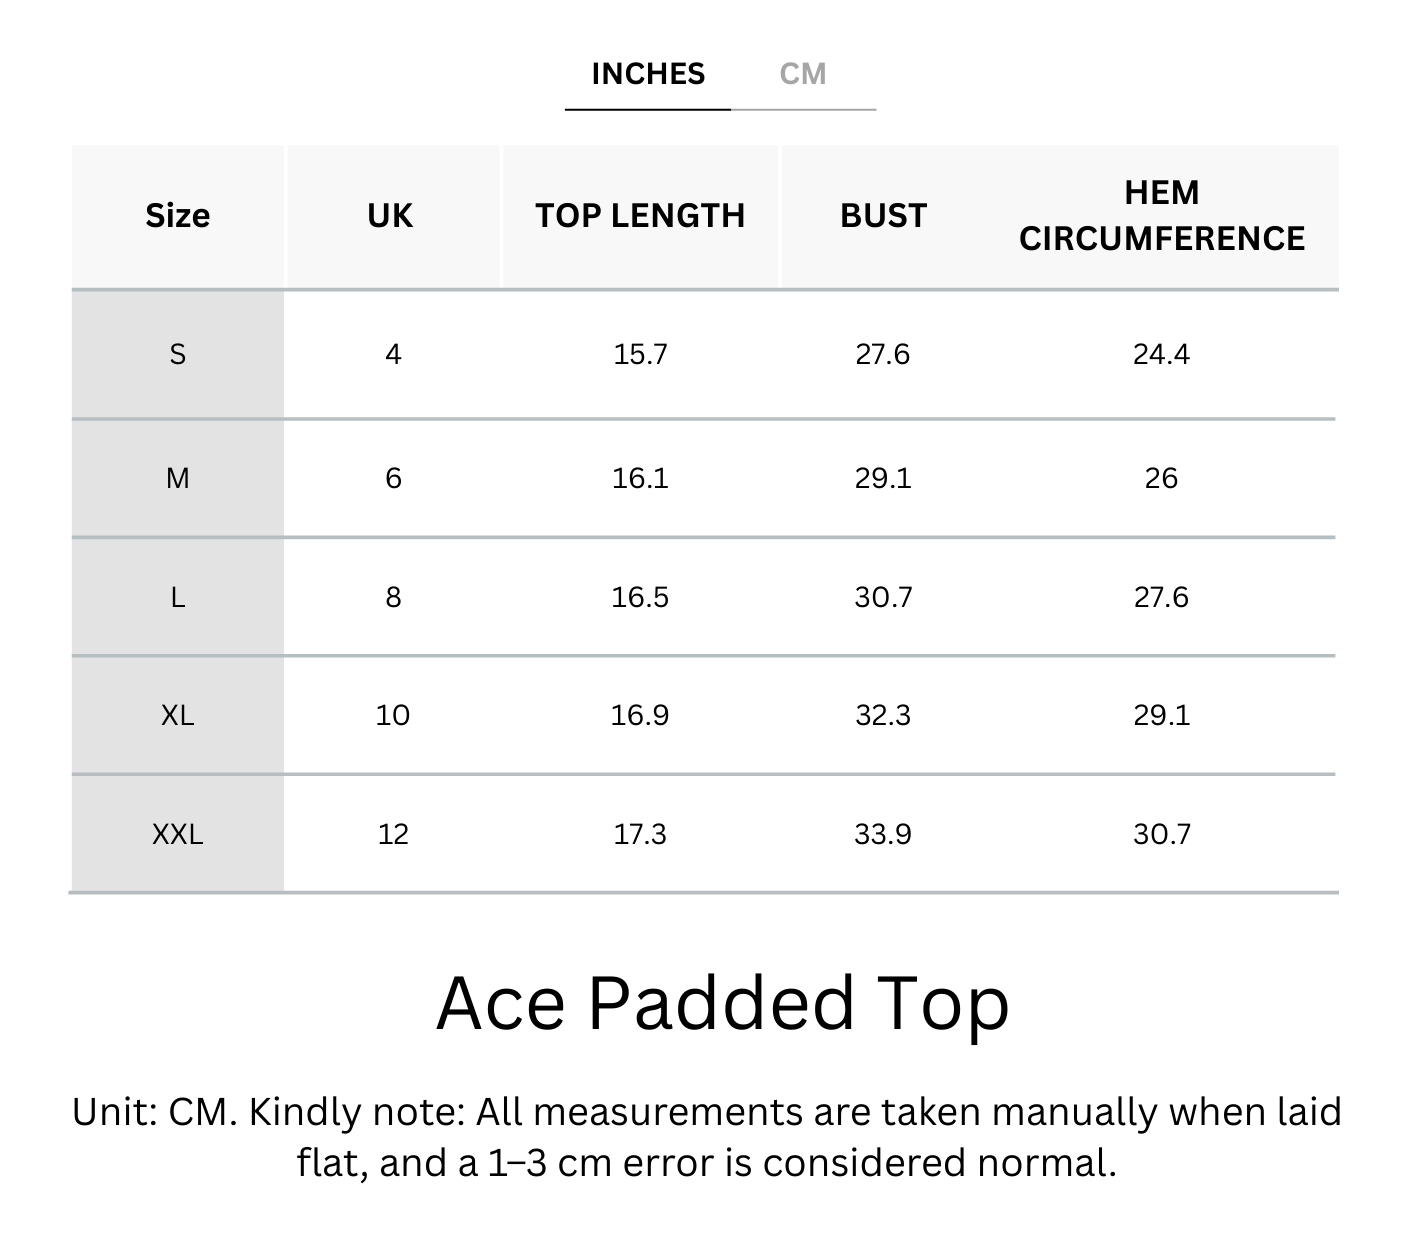Click hem circumference value 24.4

[1161, 354]
